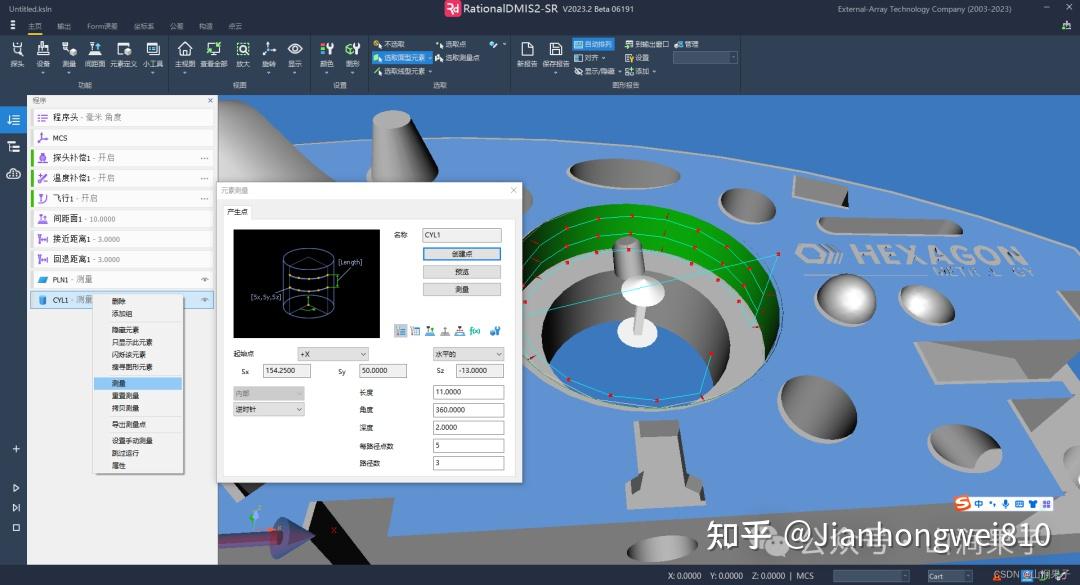The width and height of the screenshot is (1080, 585).
Task: Open the tree structure sidebar icon
Action: [13, 147]
